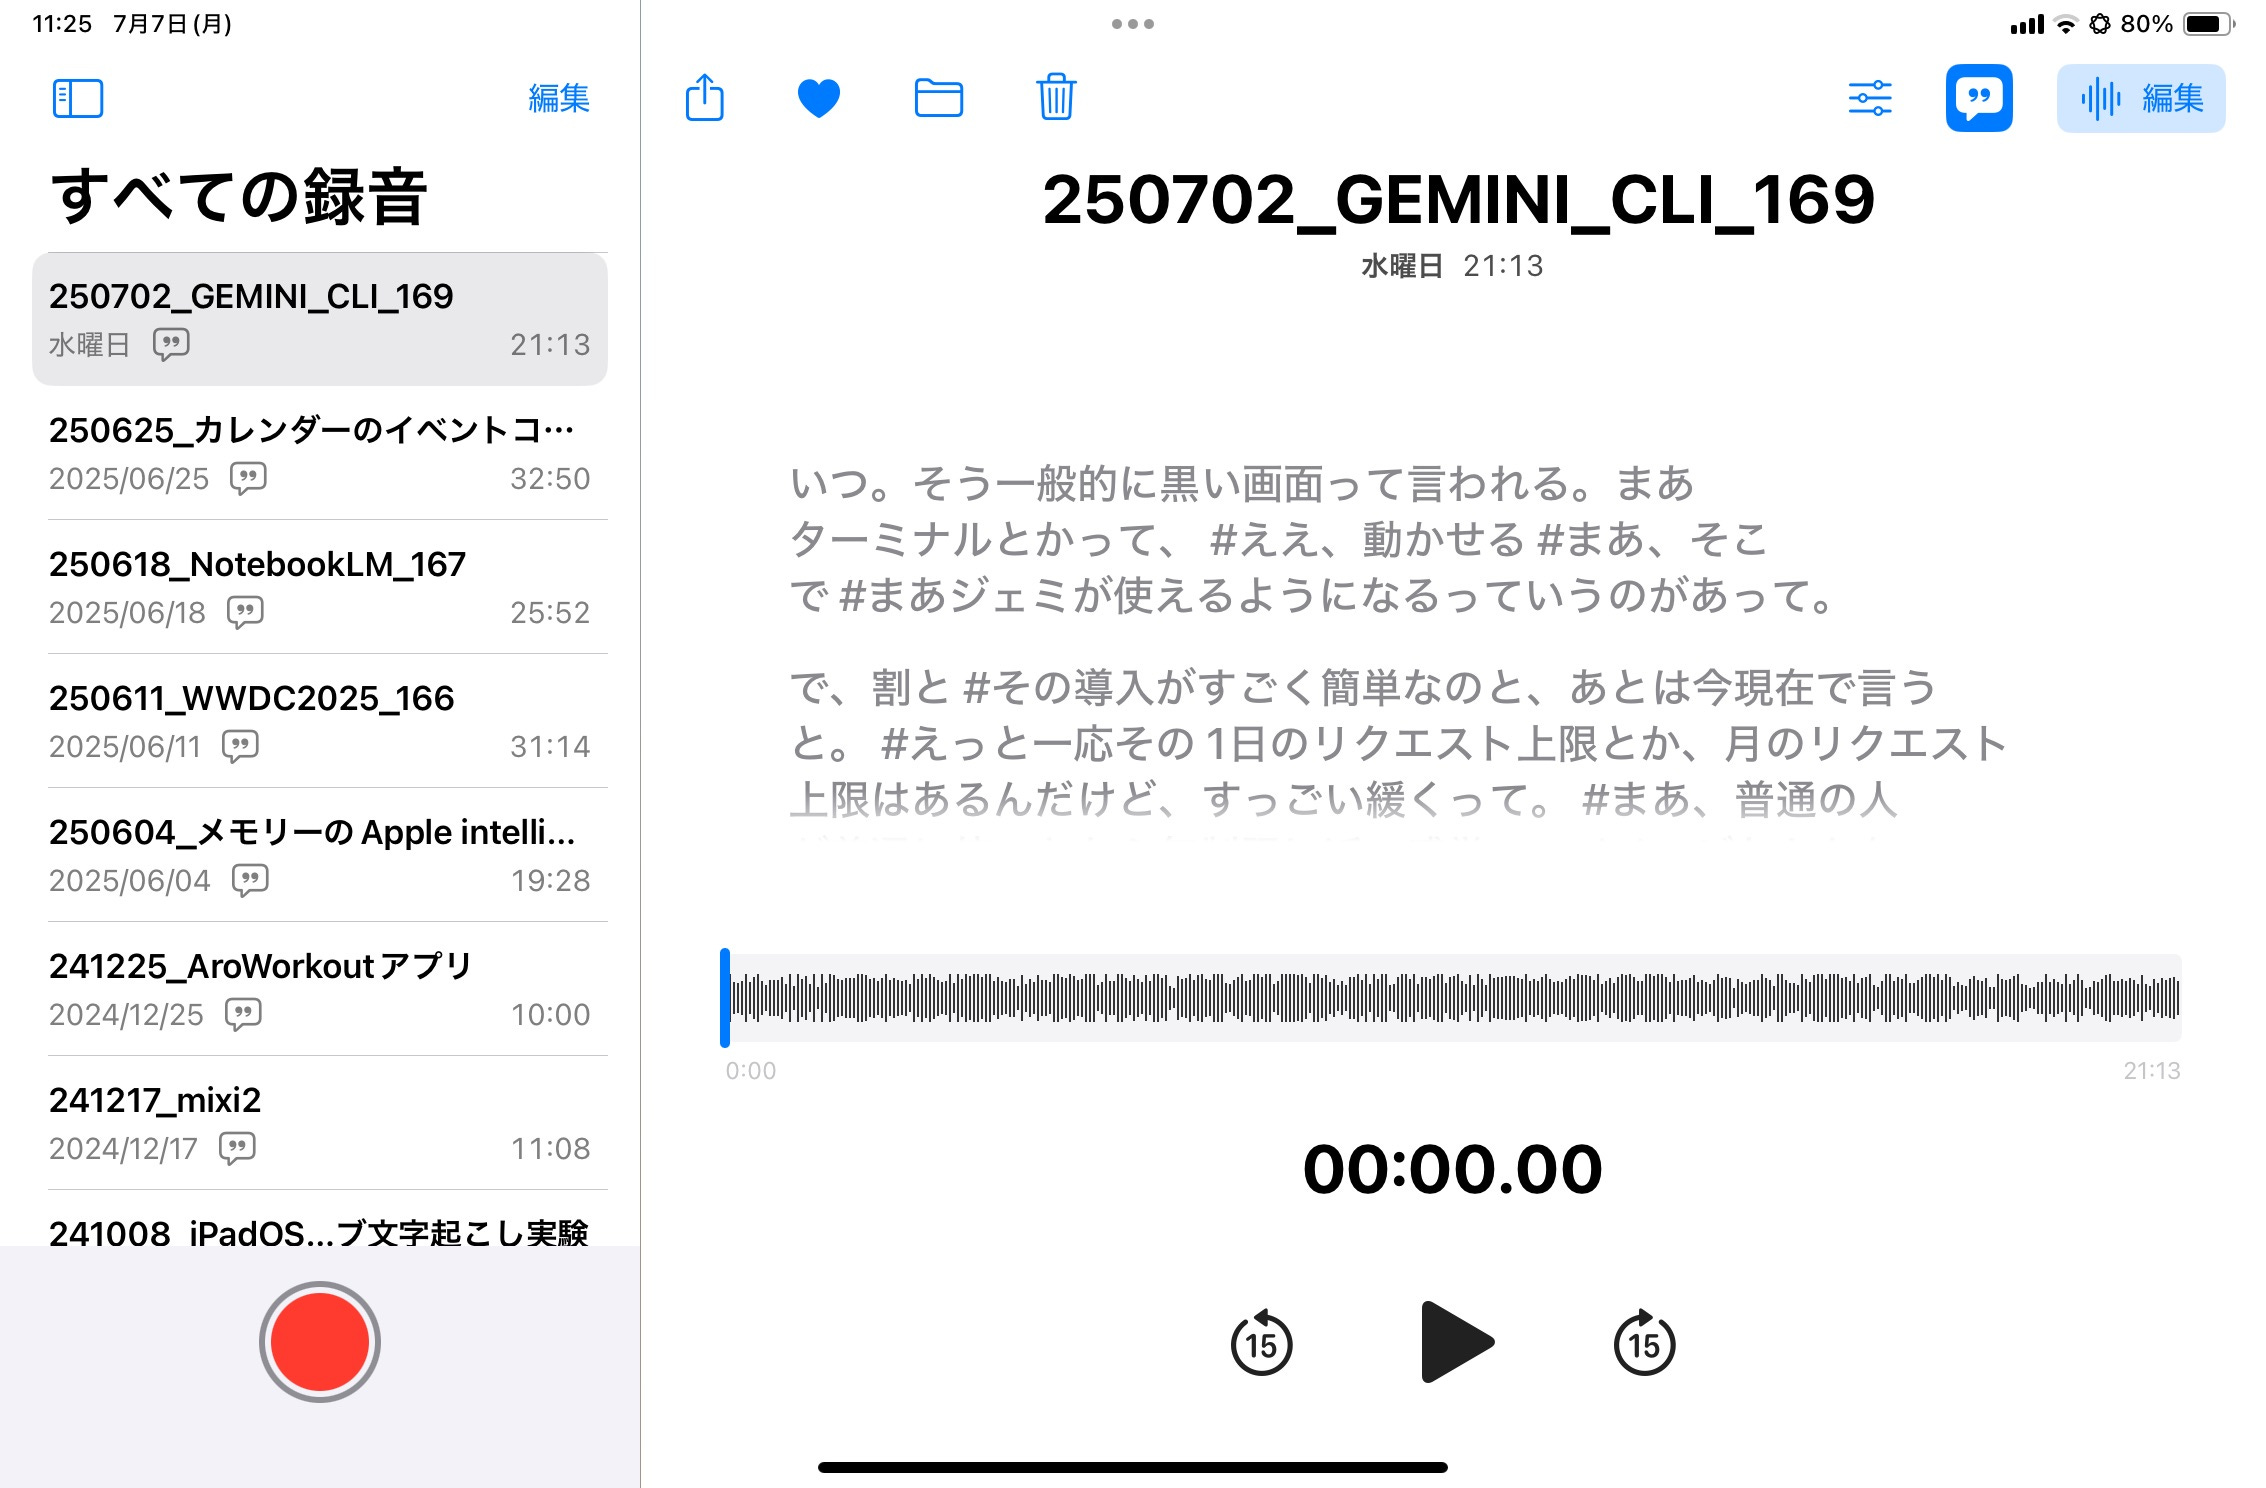This screenshot has height=1488, width=2266.
Task: Tap the 21:13 end time label under waveform
Action: (2152, 1071)
